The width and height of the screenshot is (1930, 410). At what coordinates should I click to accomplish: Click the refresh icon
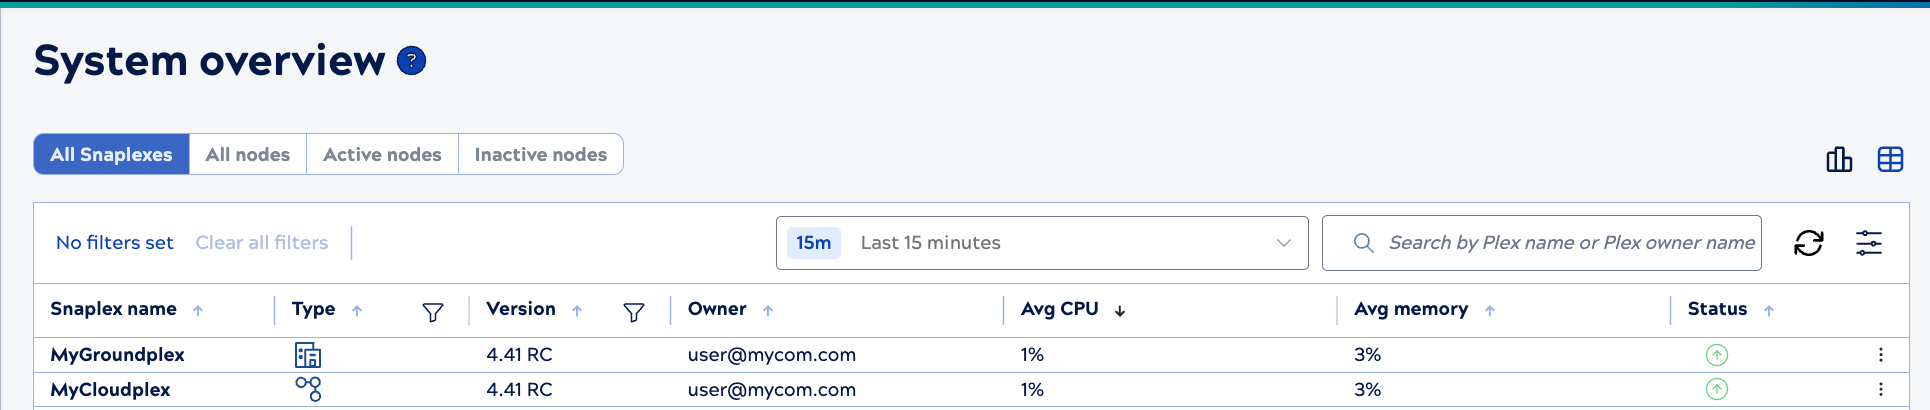pyautogui.click(x=1808, y=243)
